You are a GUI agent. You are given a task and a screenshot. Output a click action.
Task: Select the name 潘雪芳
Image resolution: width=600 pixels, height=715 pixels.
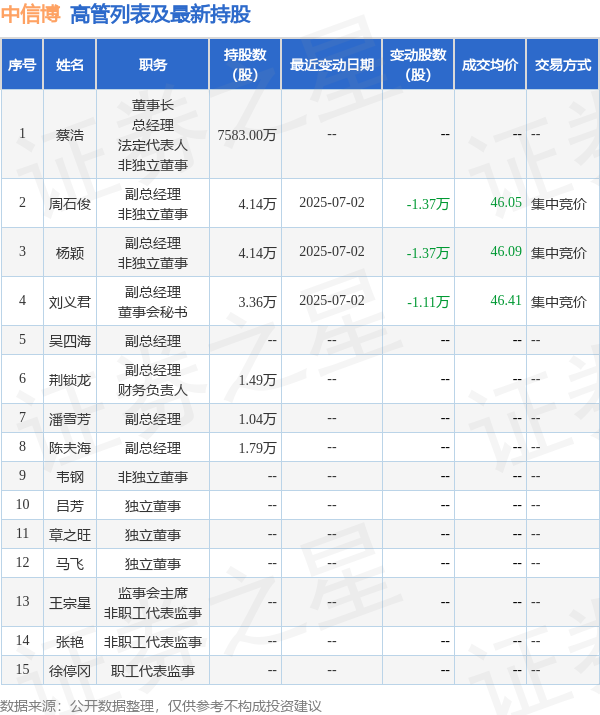tap(70, 419)
